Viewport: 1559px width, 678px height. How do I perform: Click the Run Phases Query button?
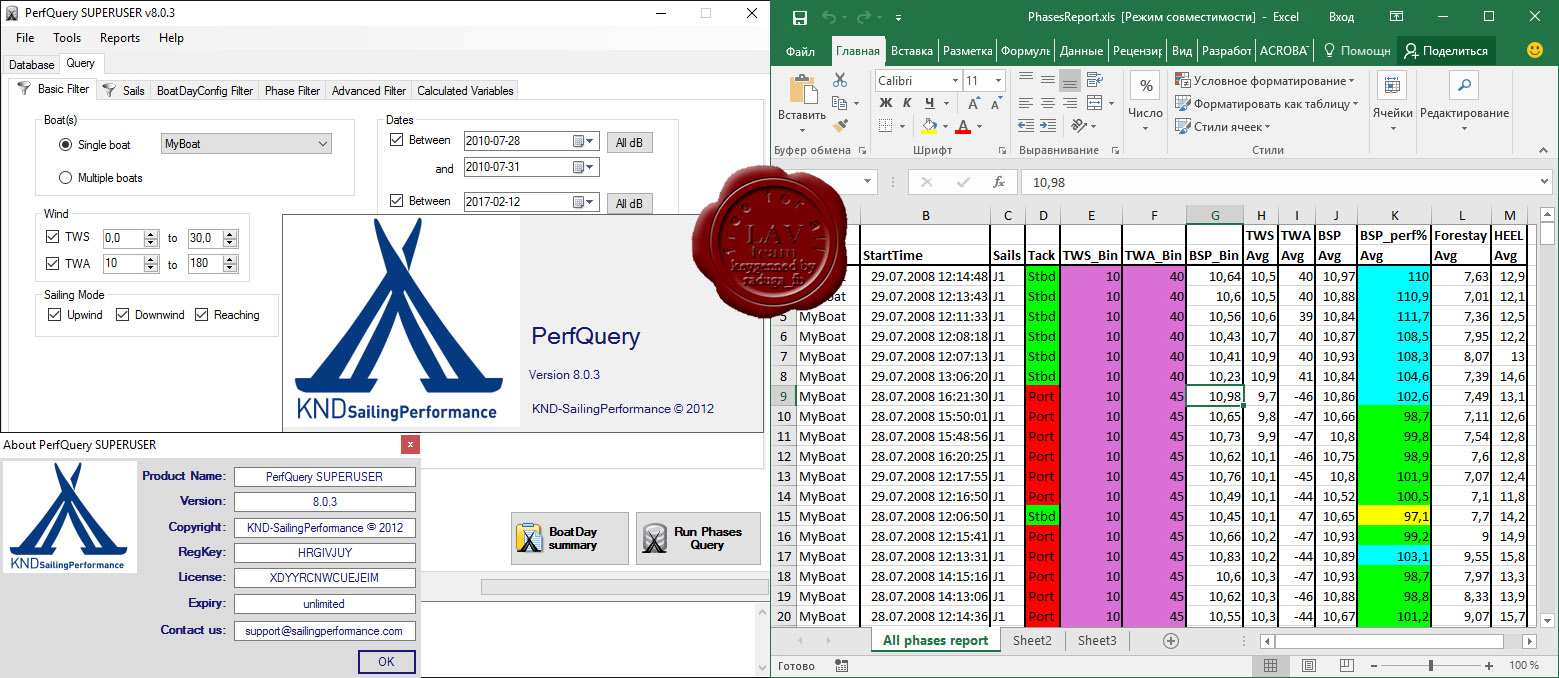[x=698, y=538]
